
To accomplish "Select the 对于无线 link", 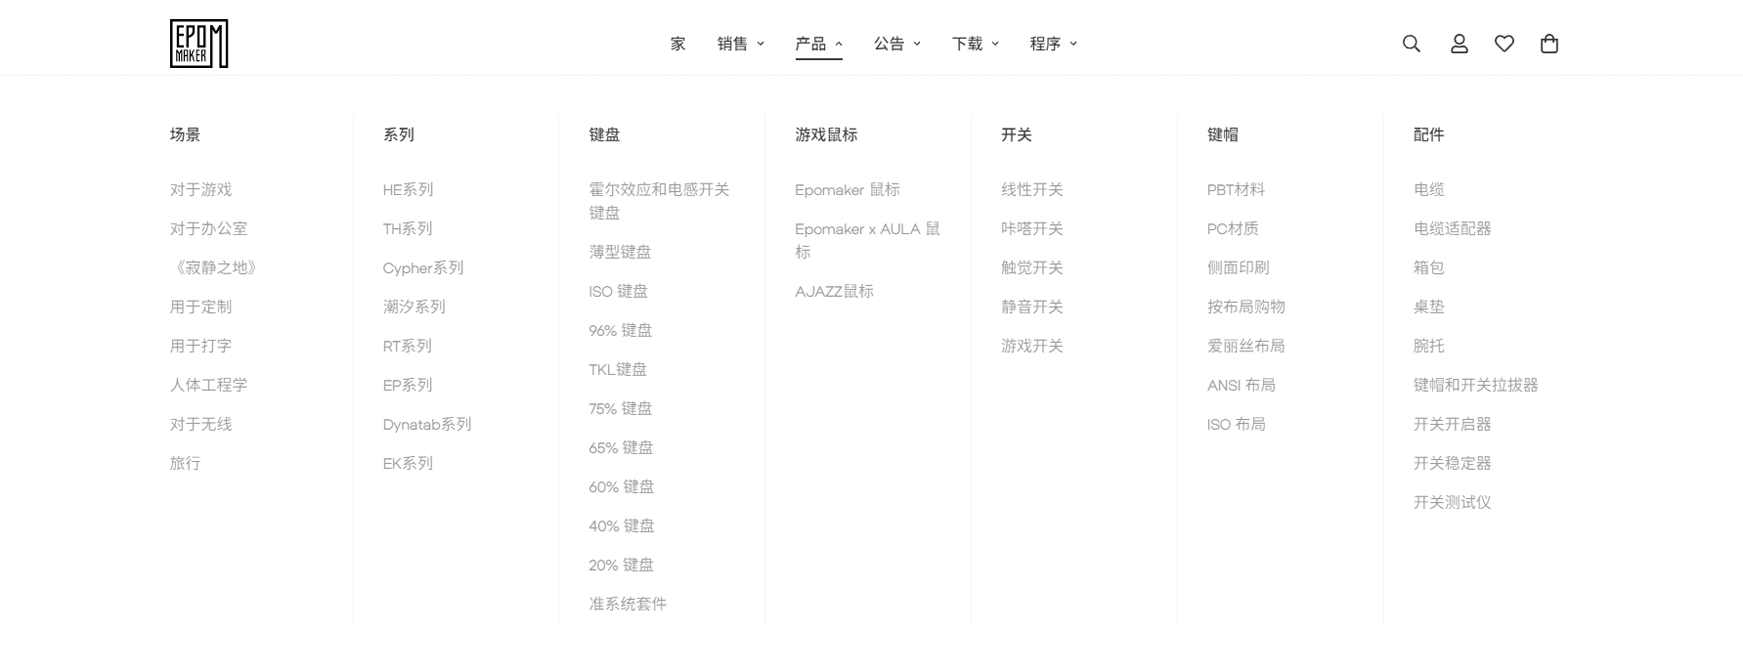I will click(x=200, y=424).
